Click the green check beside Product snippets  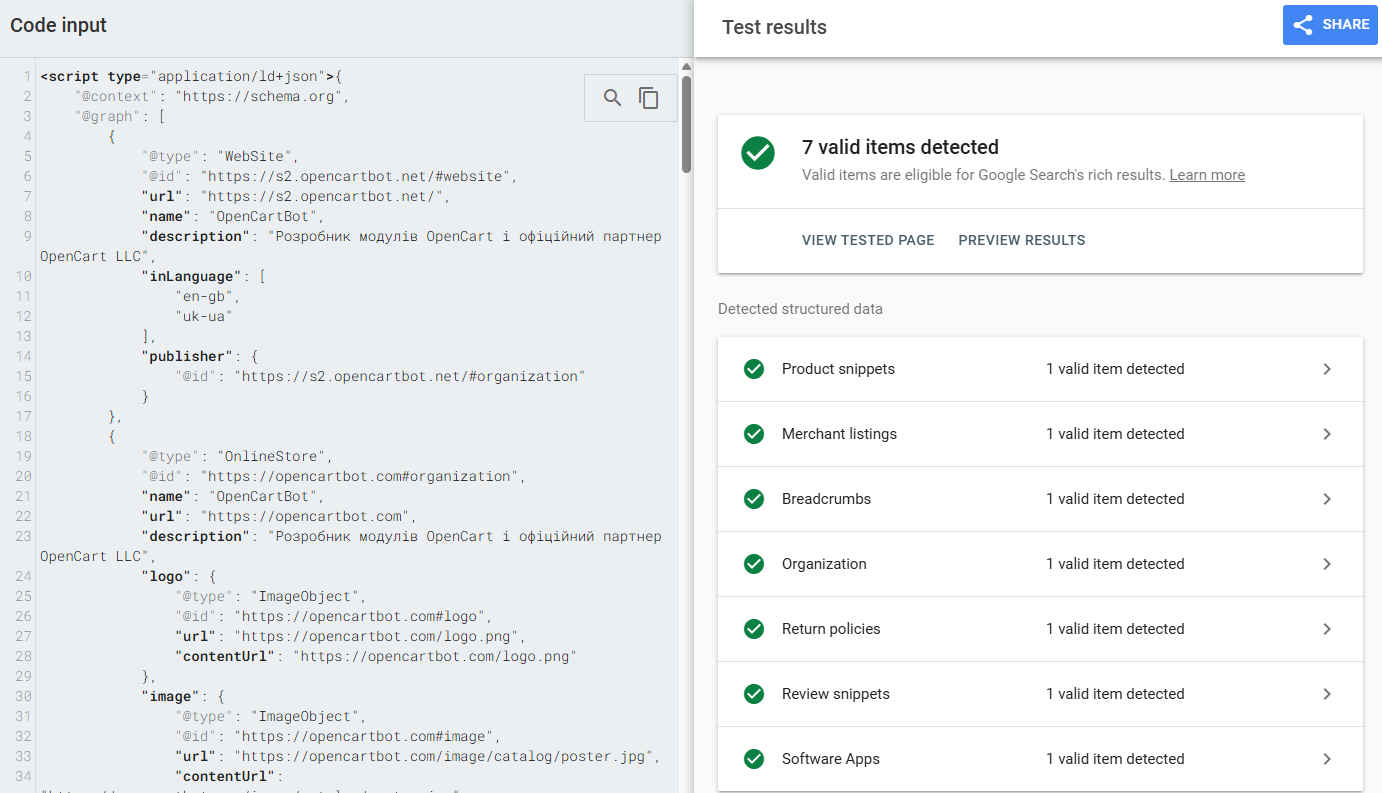pyautogui.click(x=754, y=369)
